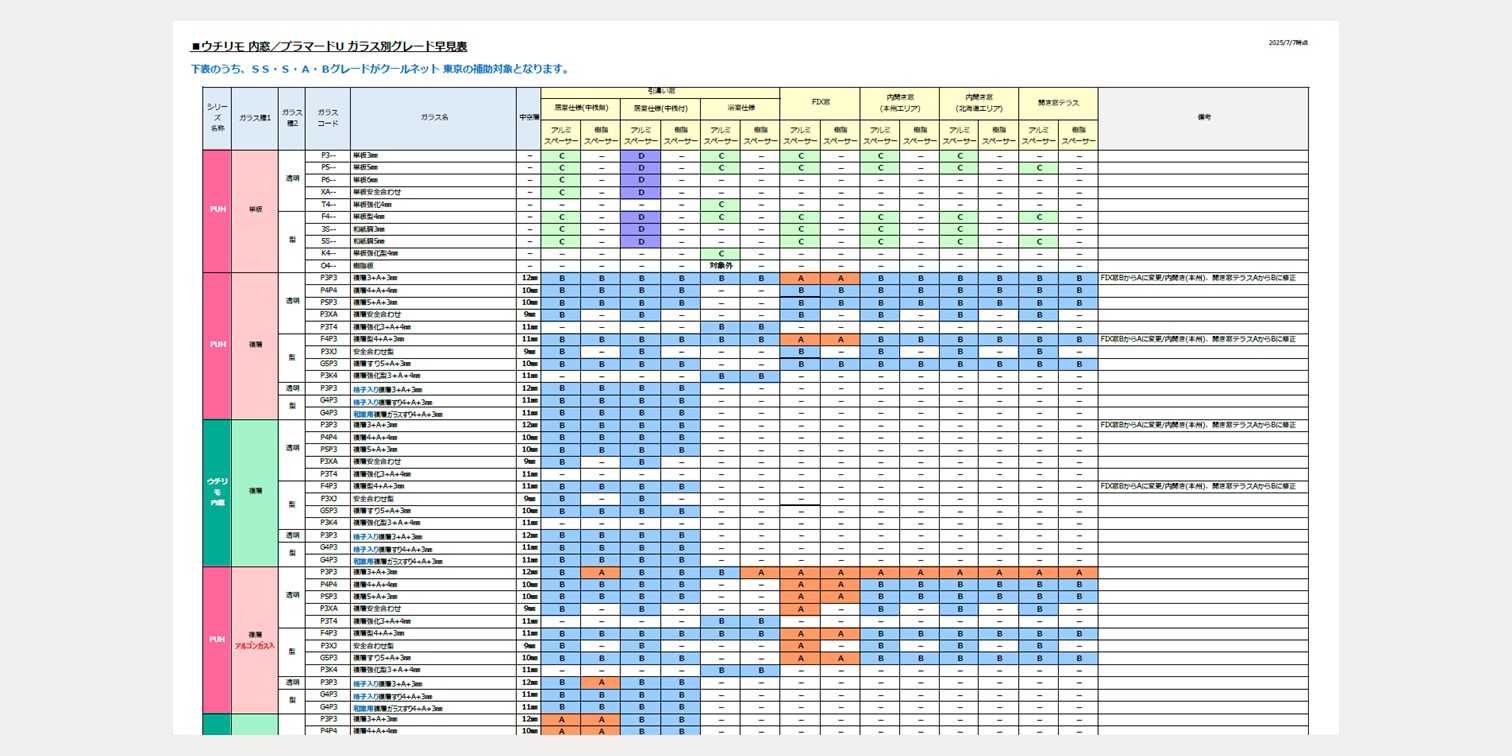Click the ガラス別グレード早見表 title heading
Screen dimensions: 1512x756
coord(329,47)
